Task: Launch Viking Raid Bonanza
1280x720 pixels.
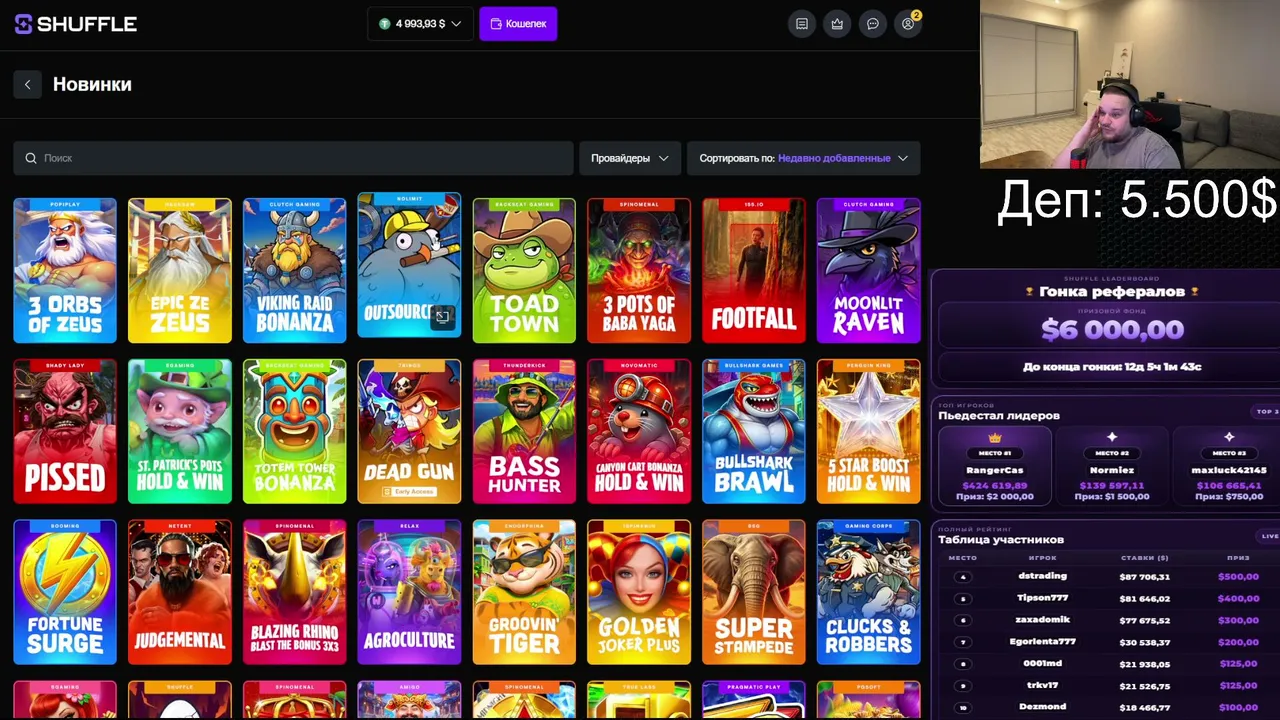Action: click(295, 271)
